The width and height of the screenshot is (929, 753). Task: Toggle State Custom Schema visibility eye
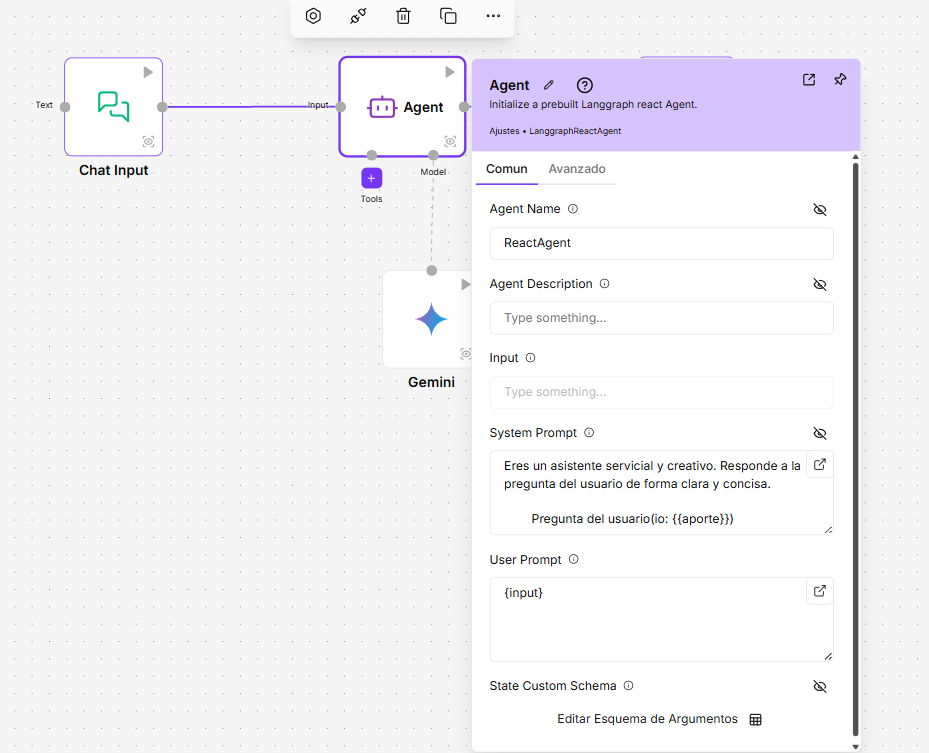click(x=820, y=686)
